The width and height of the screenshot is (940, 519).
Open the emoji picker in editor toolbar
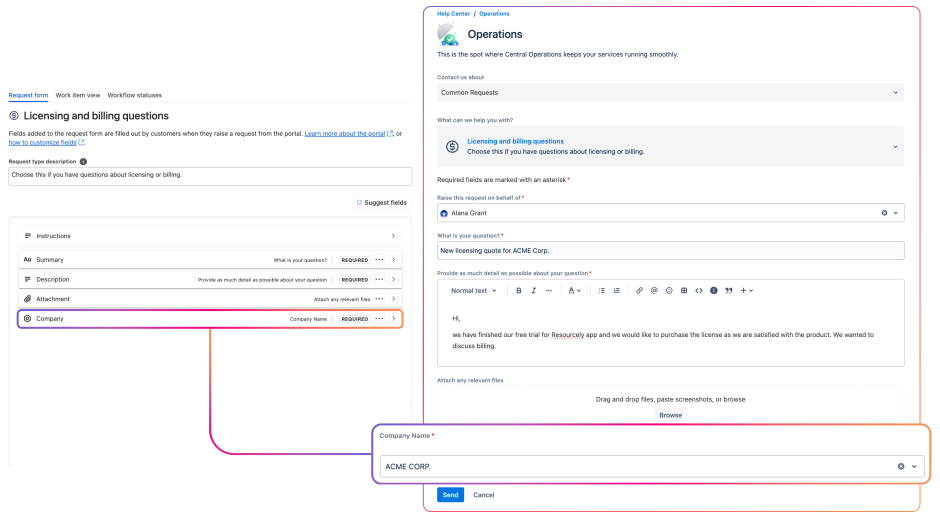[669, 291]
